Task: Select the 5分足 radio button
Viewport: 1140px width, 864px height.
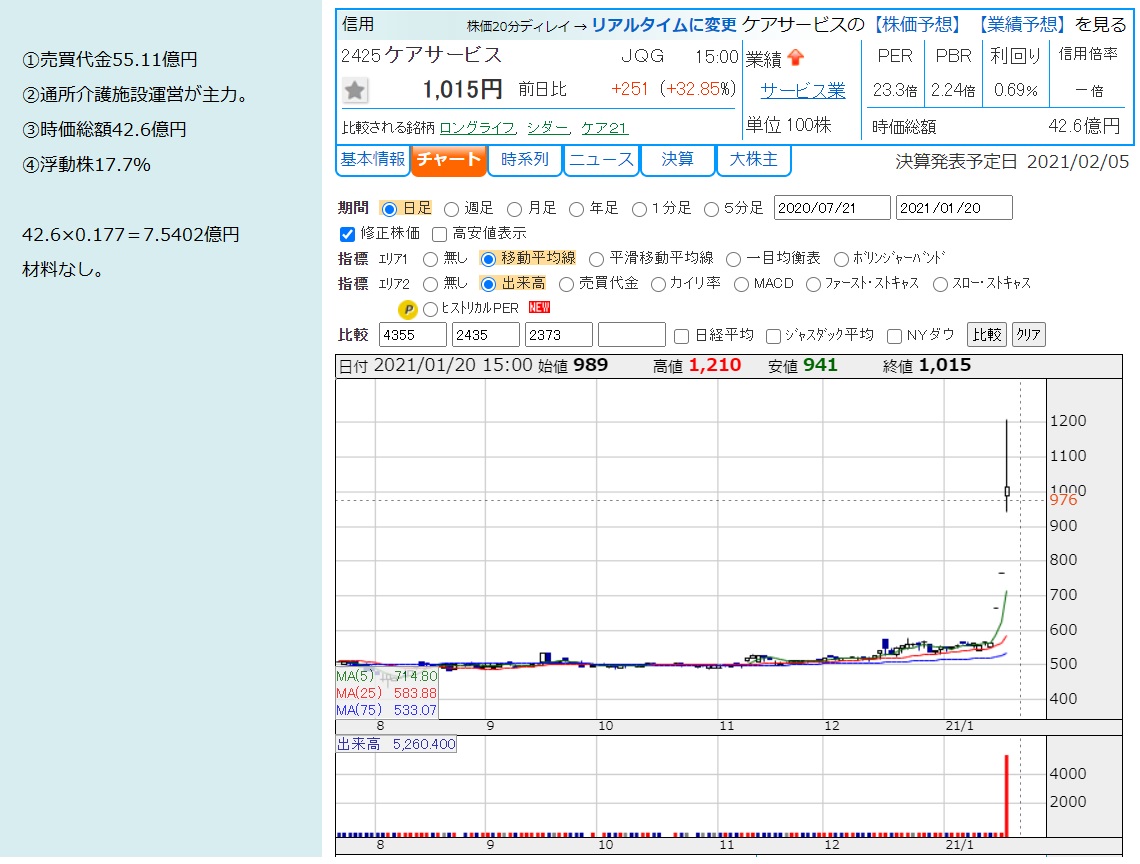Action: coord(711,209)
